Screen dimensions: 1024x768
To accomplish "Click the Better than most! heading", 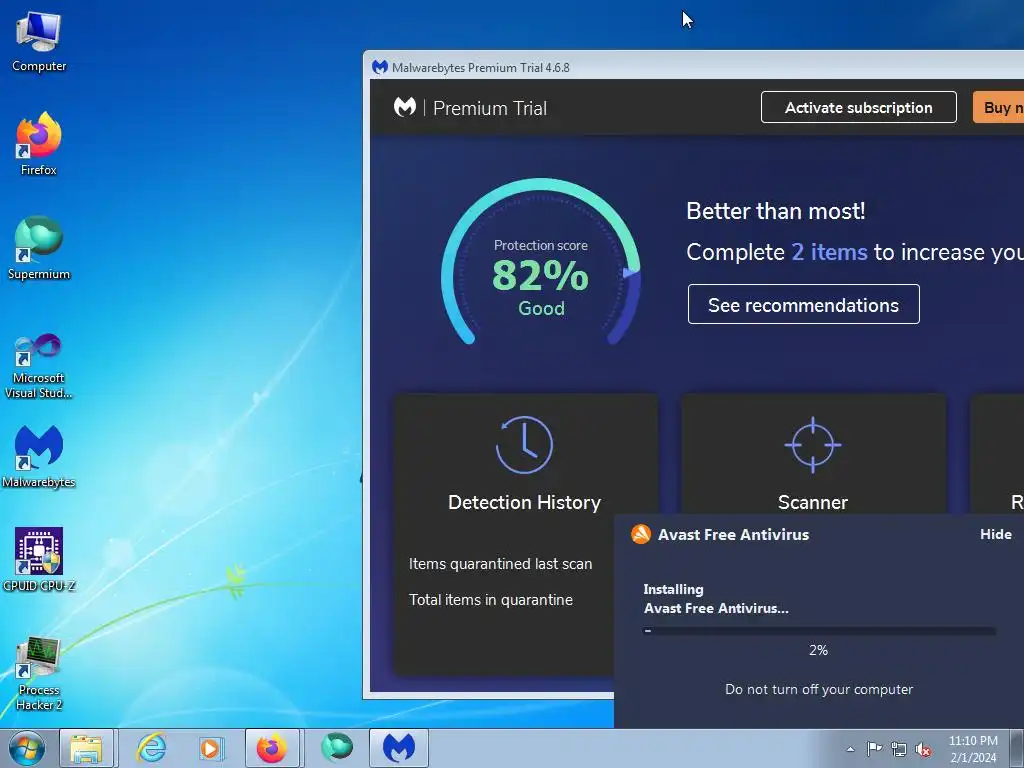I will point(775,211).
